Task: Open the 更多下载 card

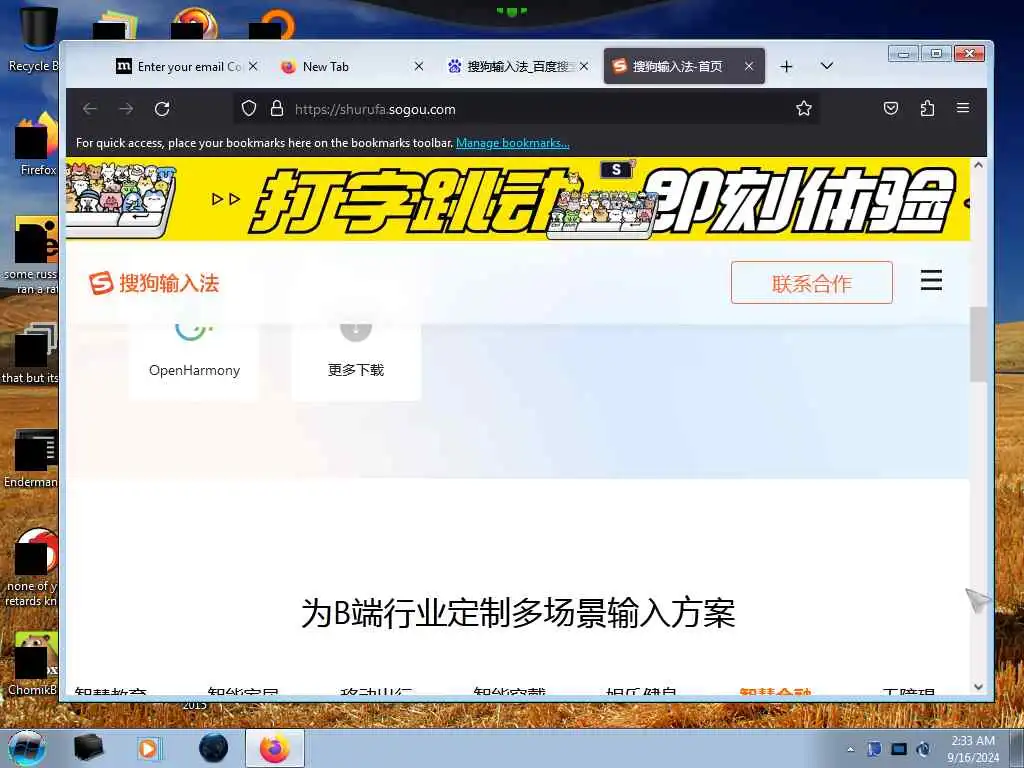Action: tap(356, 360)
